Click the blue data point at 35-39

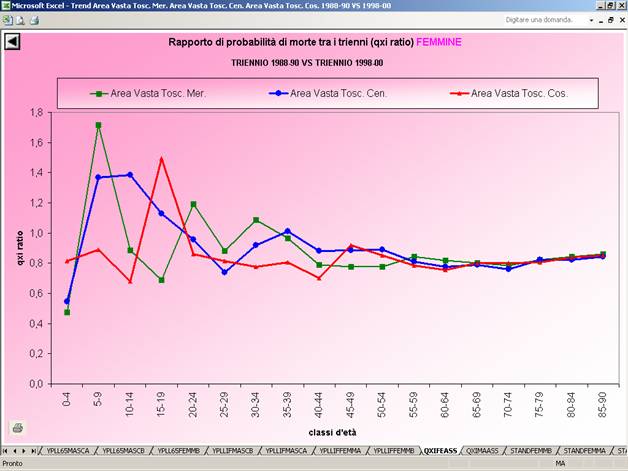(288, 231)
